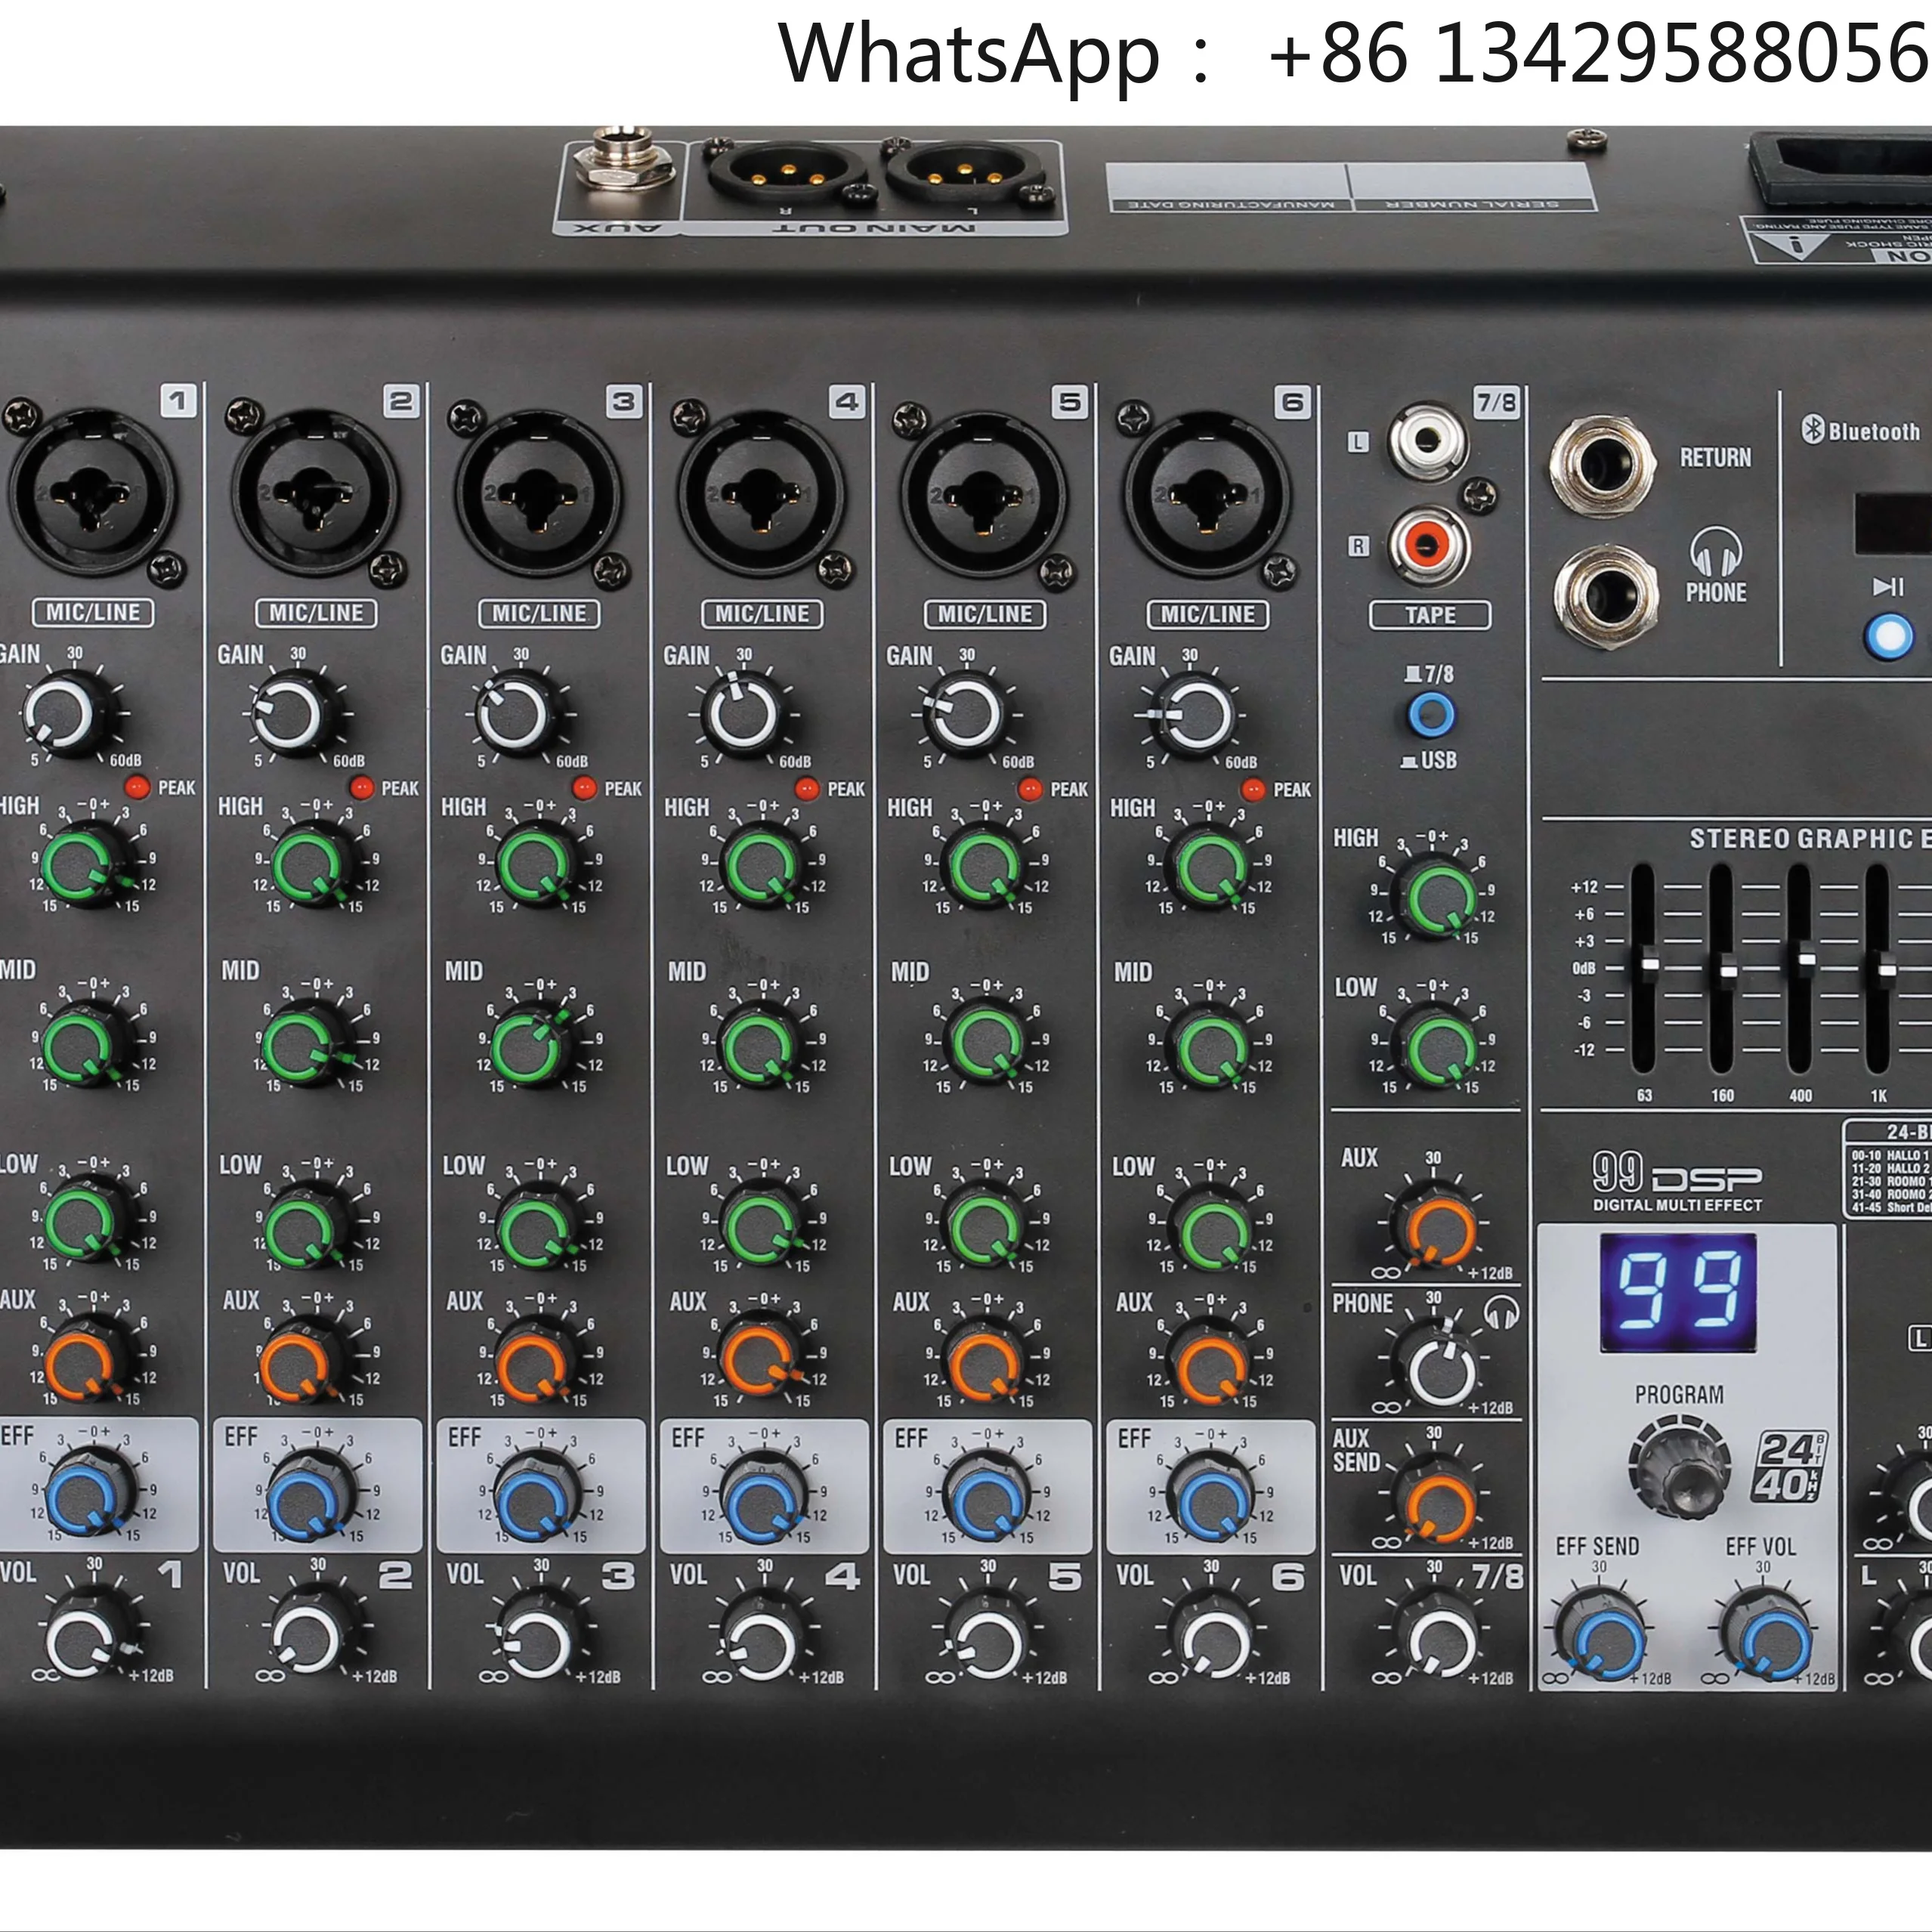Click the 99 DSP logo
The image size is (1932, 1932).
pyautogui.click(x=1676, y=1173)
